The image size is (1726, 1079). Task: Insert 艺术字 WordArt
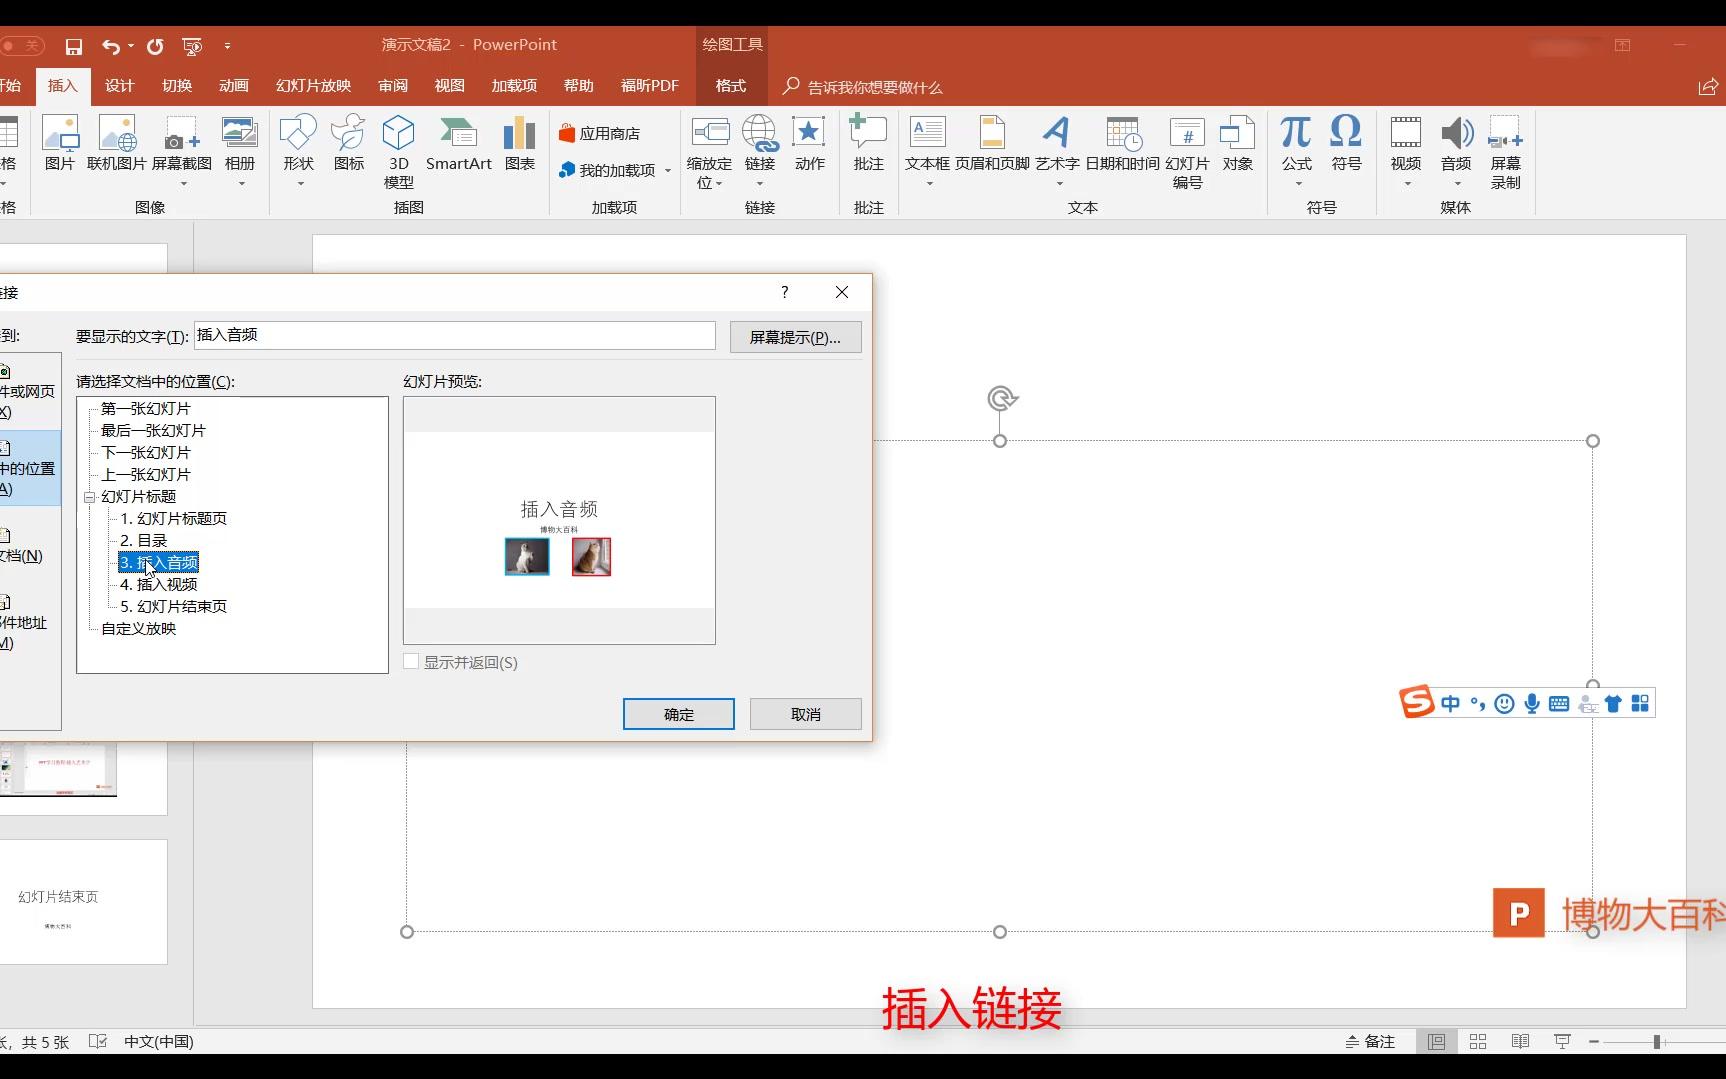pyautogui.click(x=1057, y=151)
